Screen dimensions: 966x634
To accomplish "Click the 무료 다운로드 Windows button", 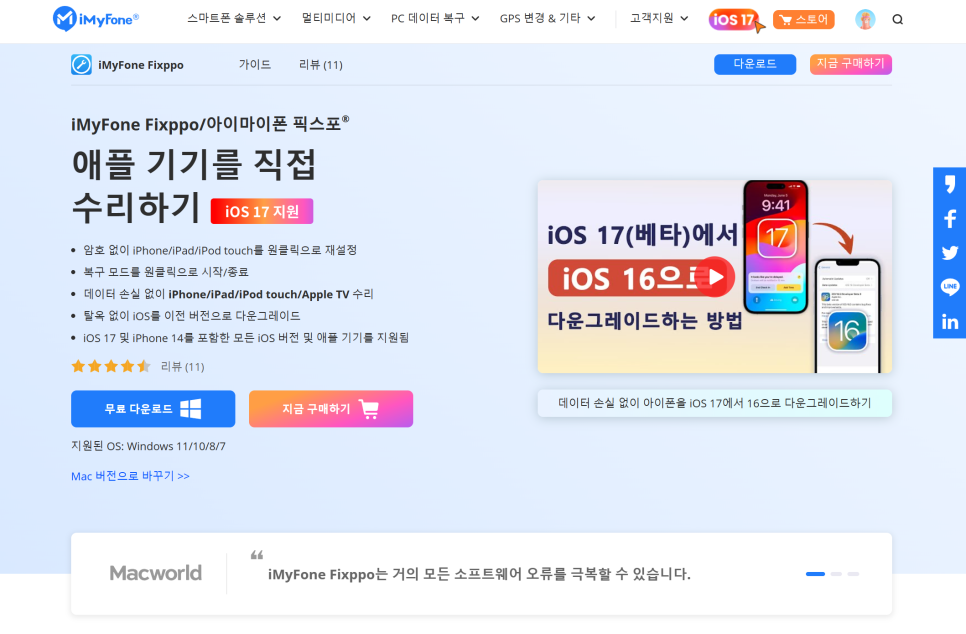I will coord(153,408).
